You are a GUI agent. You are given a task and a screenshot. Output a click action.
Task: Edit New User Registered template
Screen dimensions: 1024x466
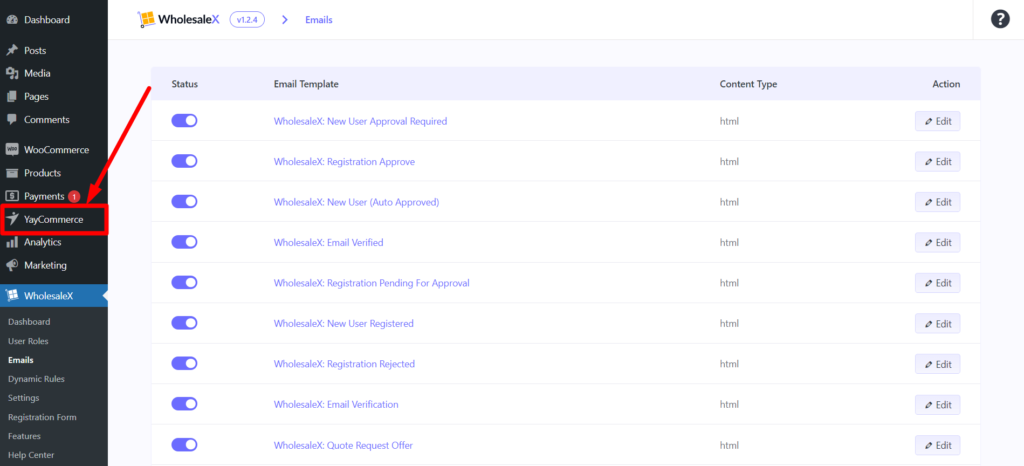937,323
